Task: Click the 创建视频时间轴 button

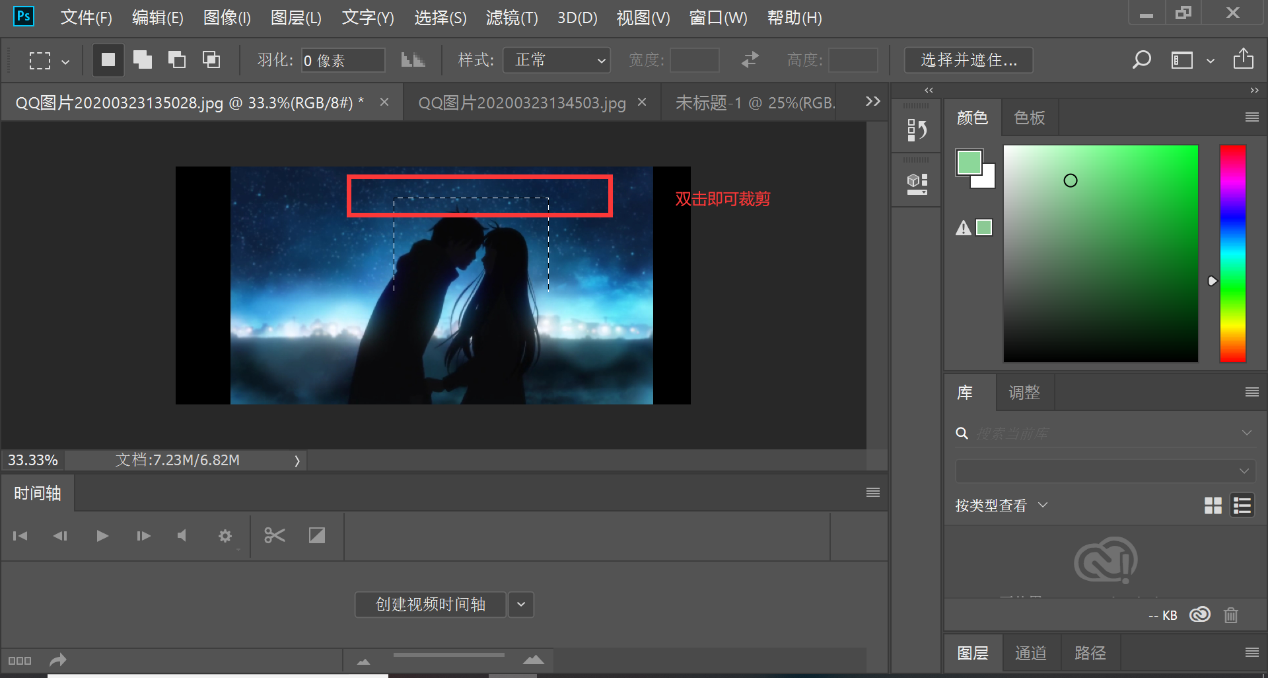Action: (x=430, y=604)
